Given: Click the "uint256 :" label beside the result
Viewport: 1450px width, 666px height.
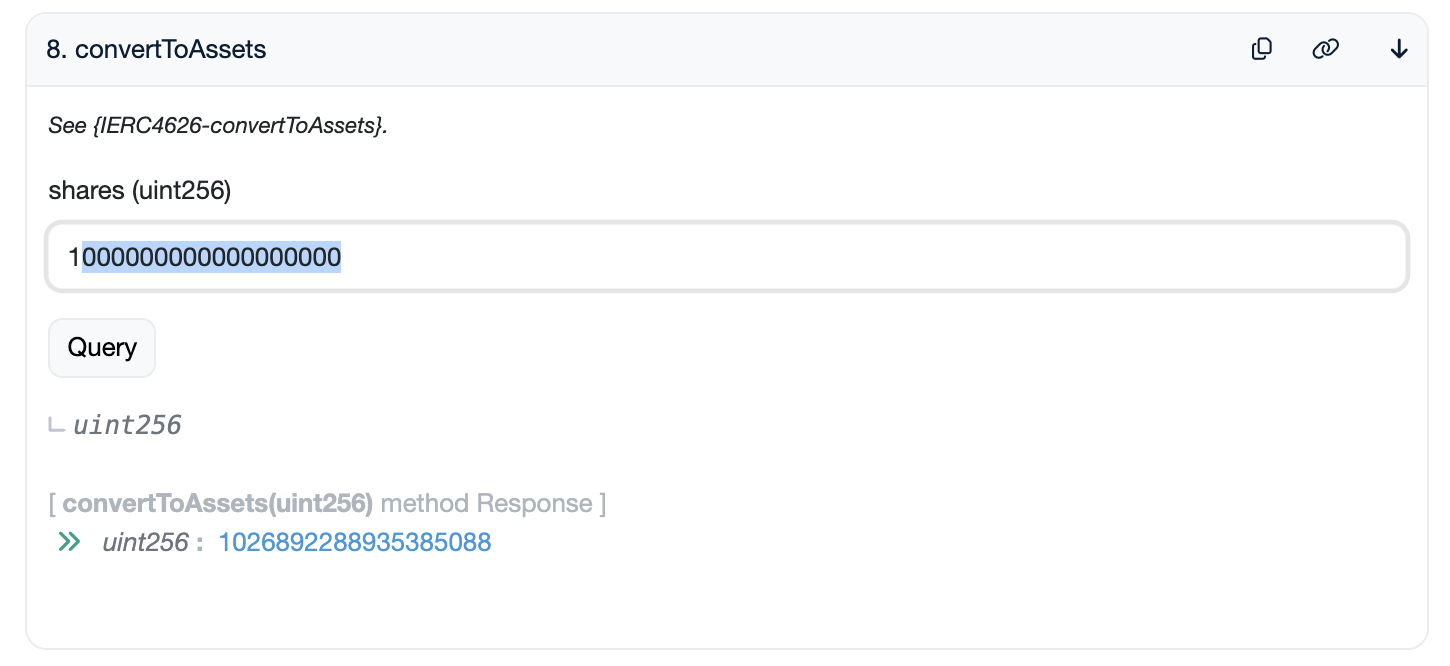Looking at the screenshot, I should click(x=152, y=542).
